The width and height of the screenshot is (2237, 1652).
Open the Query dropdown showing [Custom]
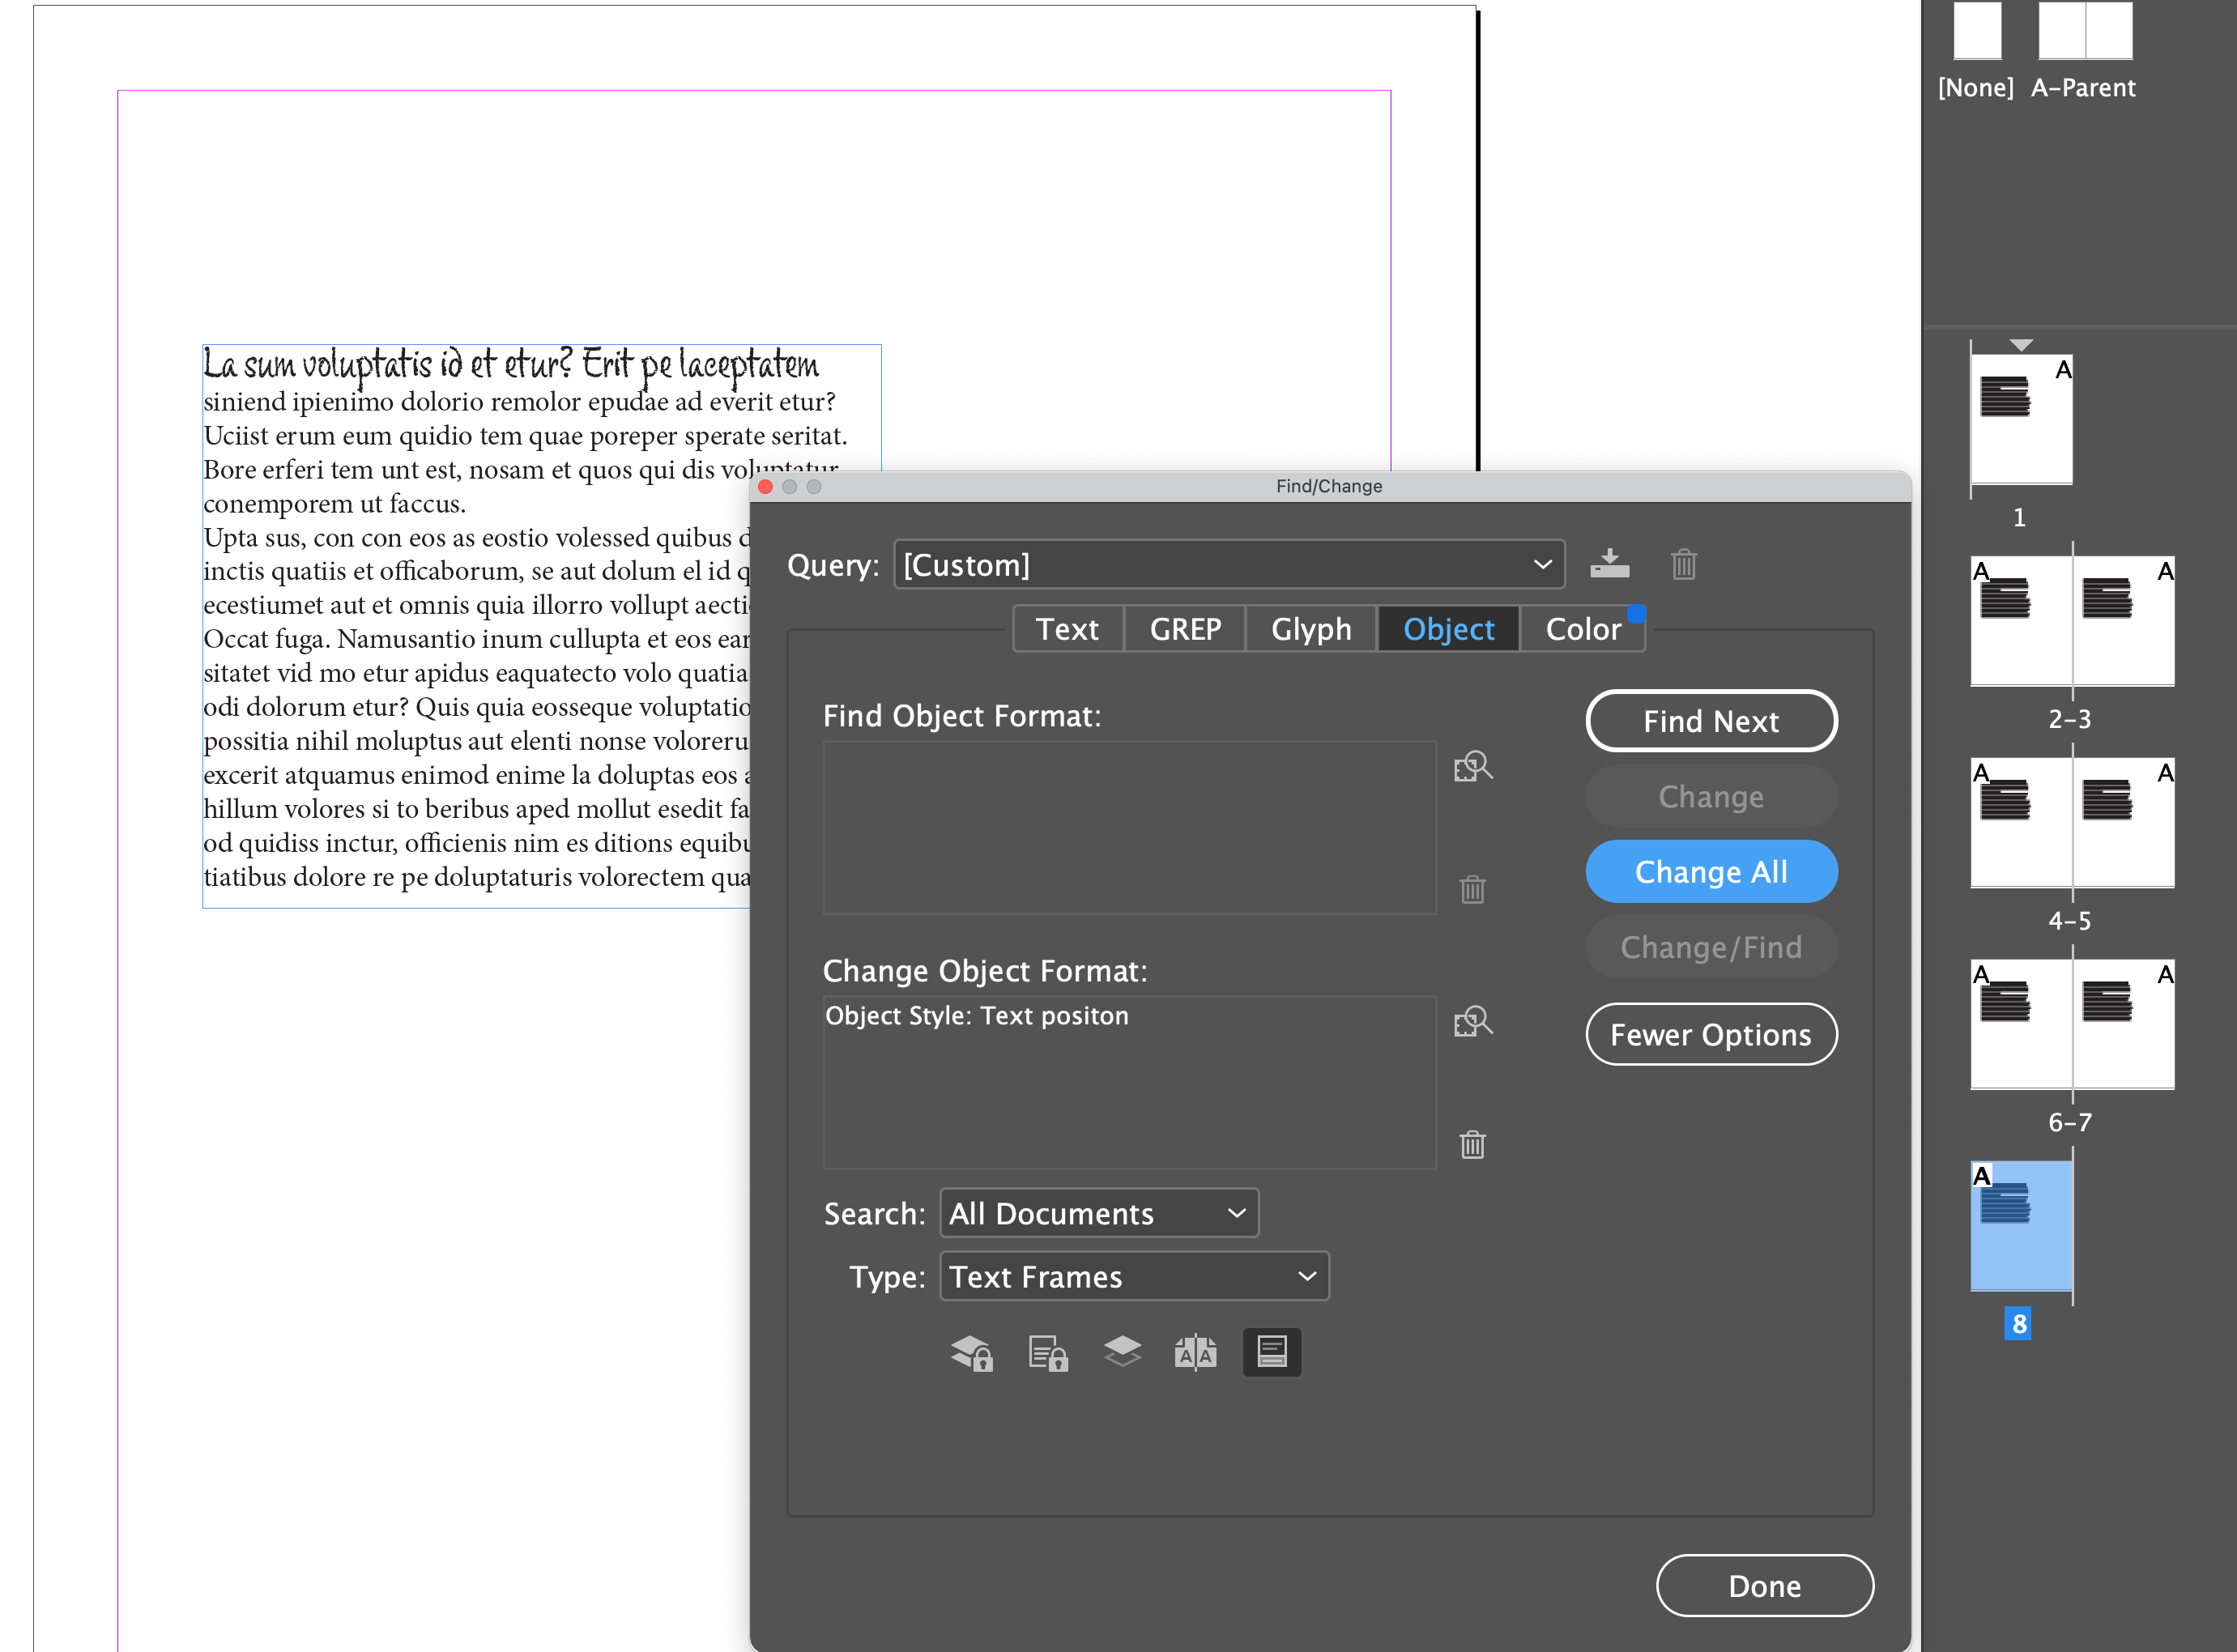click(1229, 564)
